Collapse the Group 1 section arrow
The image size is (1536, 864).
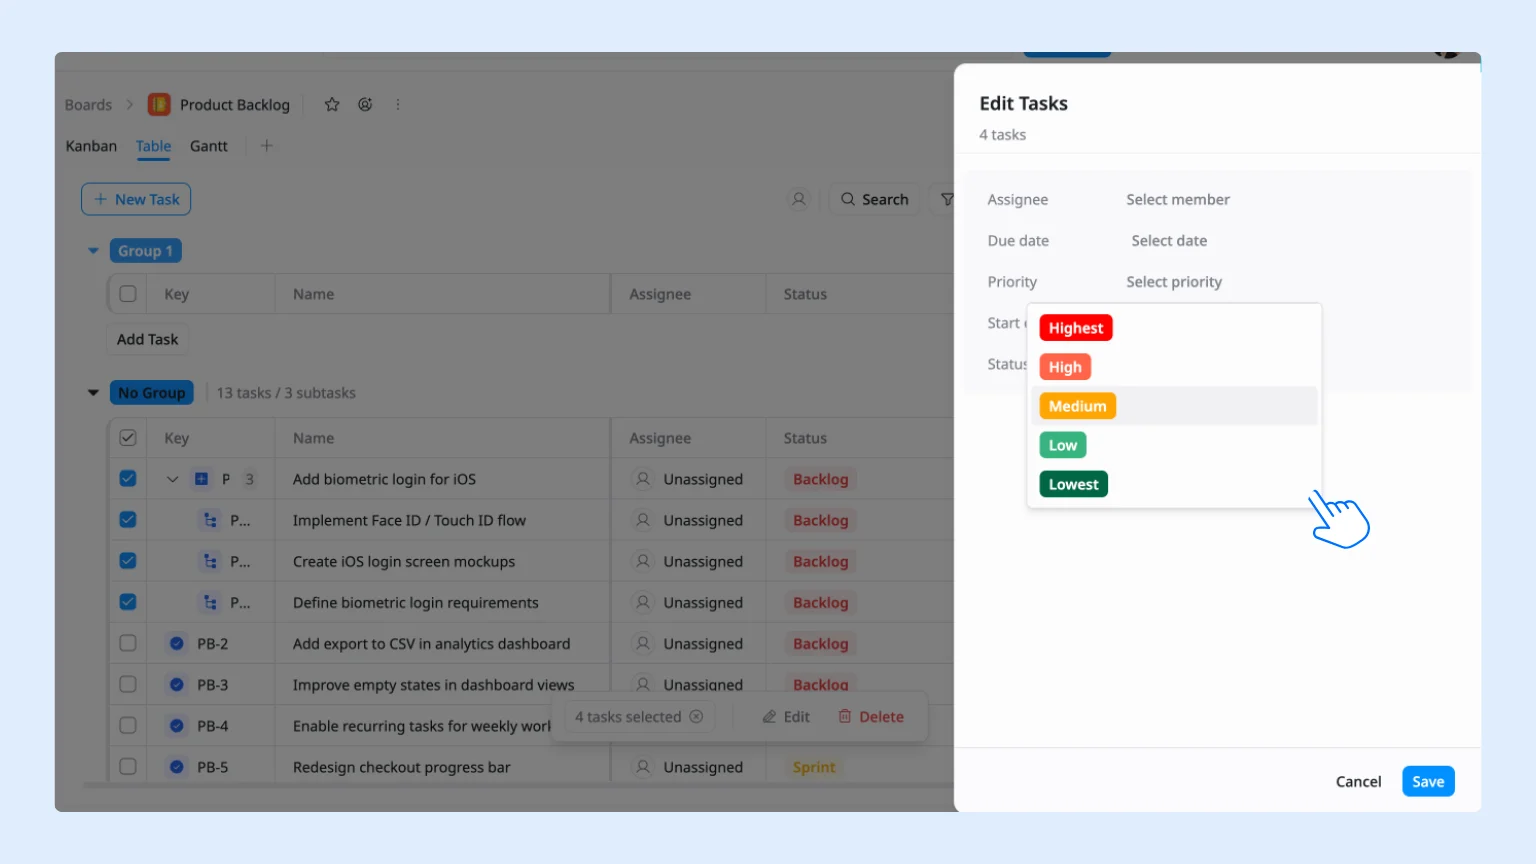(x=93, y=251)
